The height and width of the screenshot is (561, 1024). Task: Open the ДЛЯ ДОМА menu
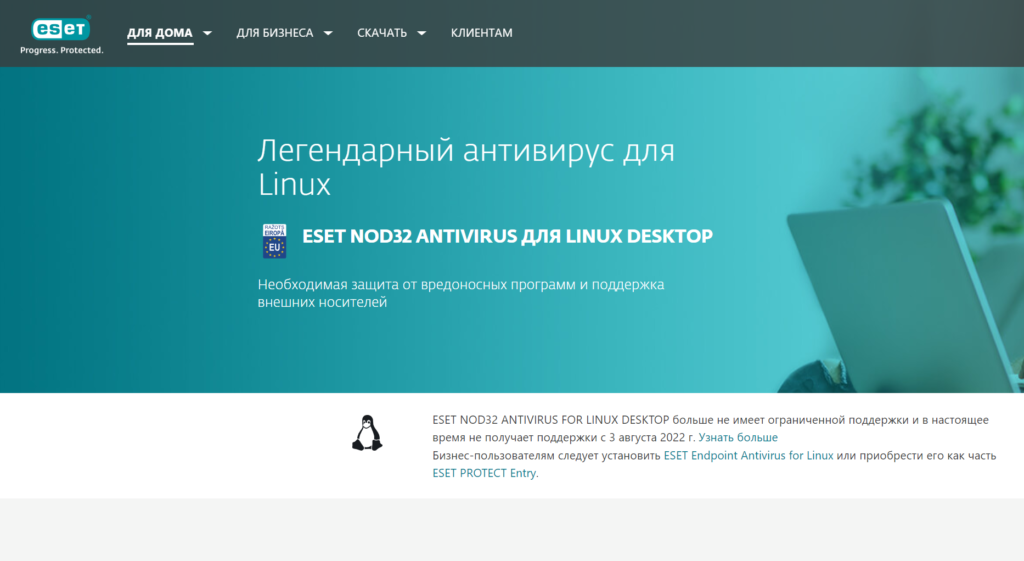coord(160,33)
